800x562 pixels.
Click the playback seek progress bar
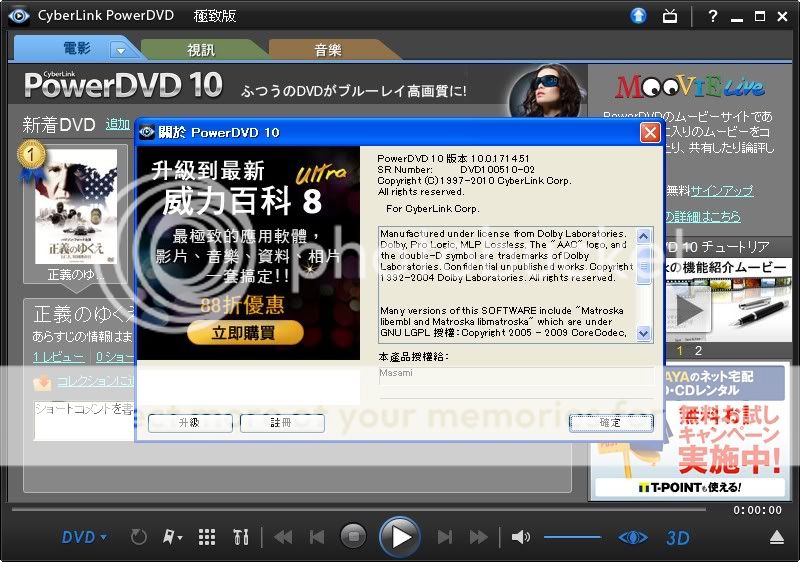coord(359,509)
